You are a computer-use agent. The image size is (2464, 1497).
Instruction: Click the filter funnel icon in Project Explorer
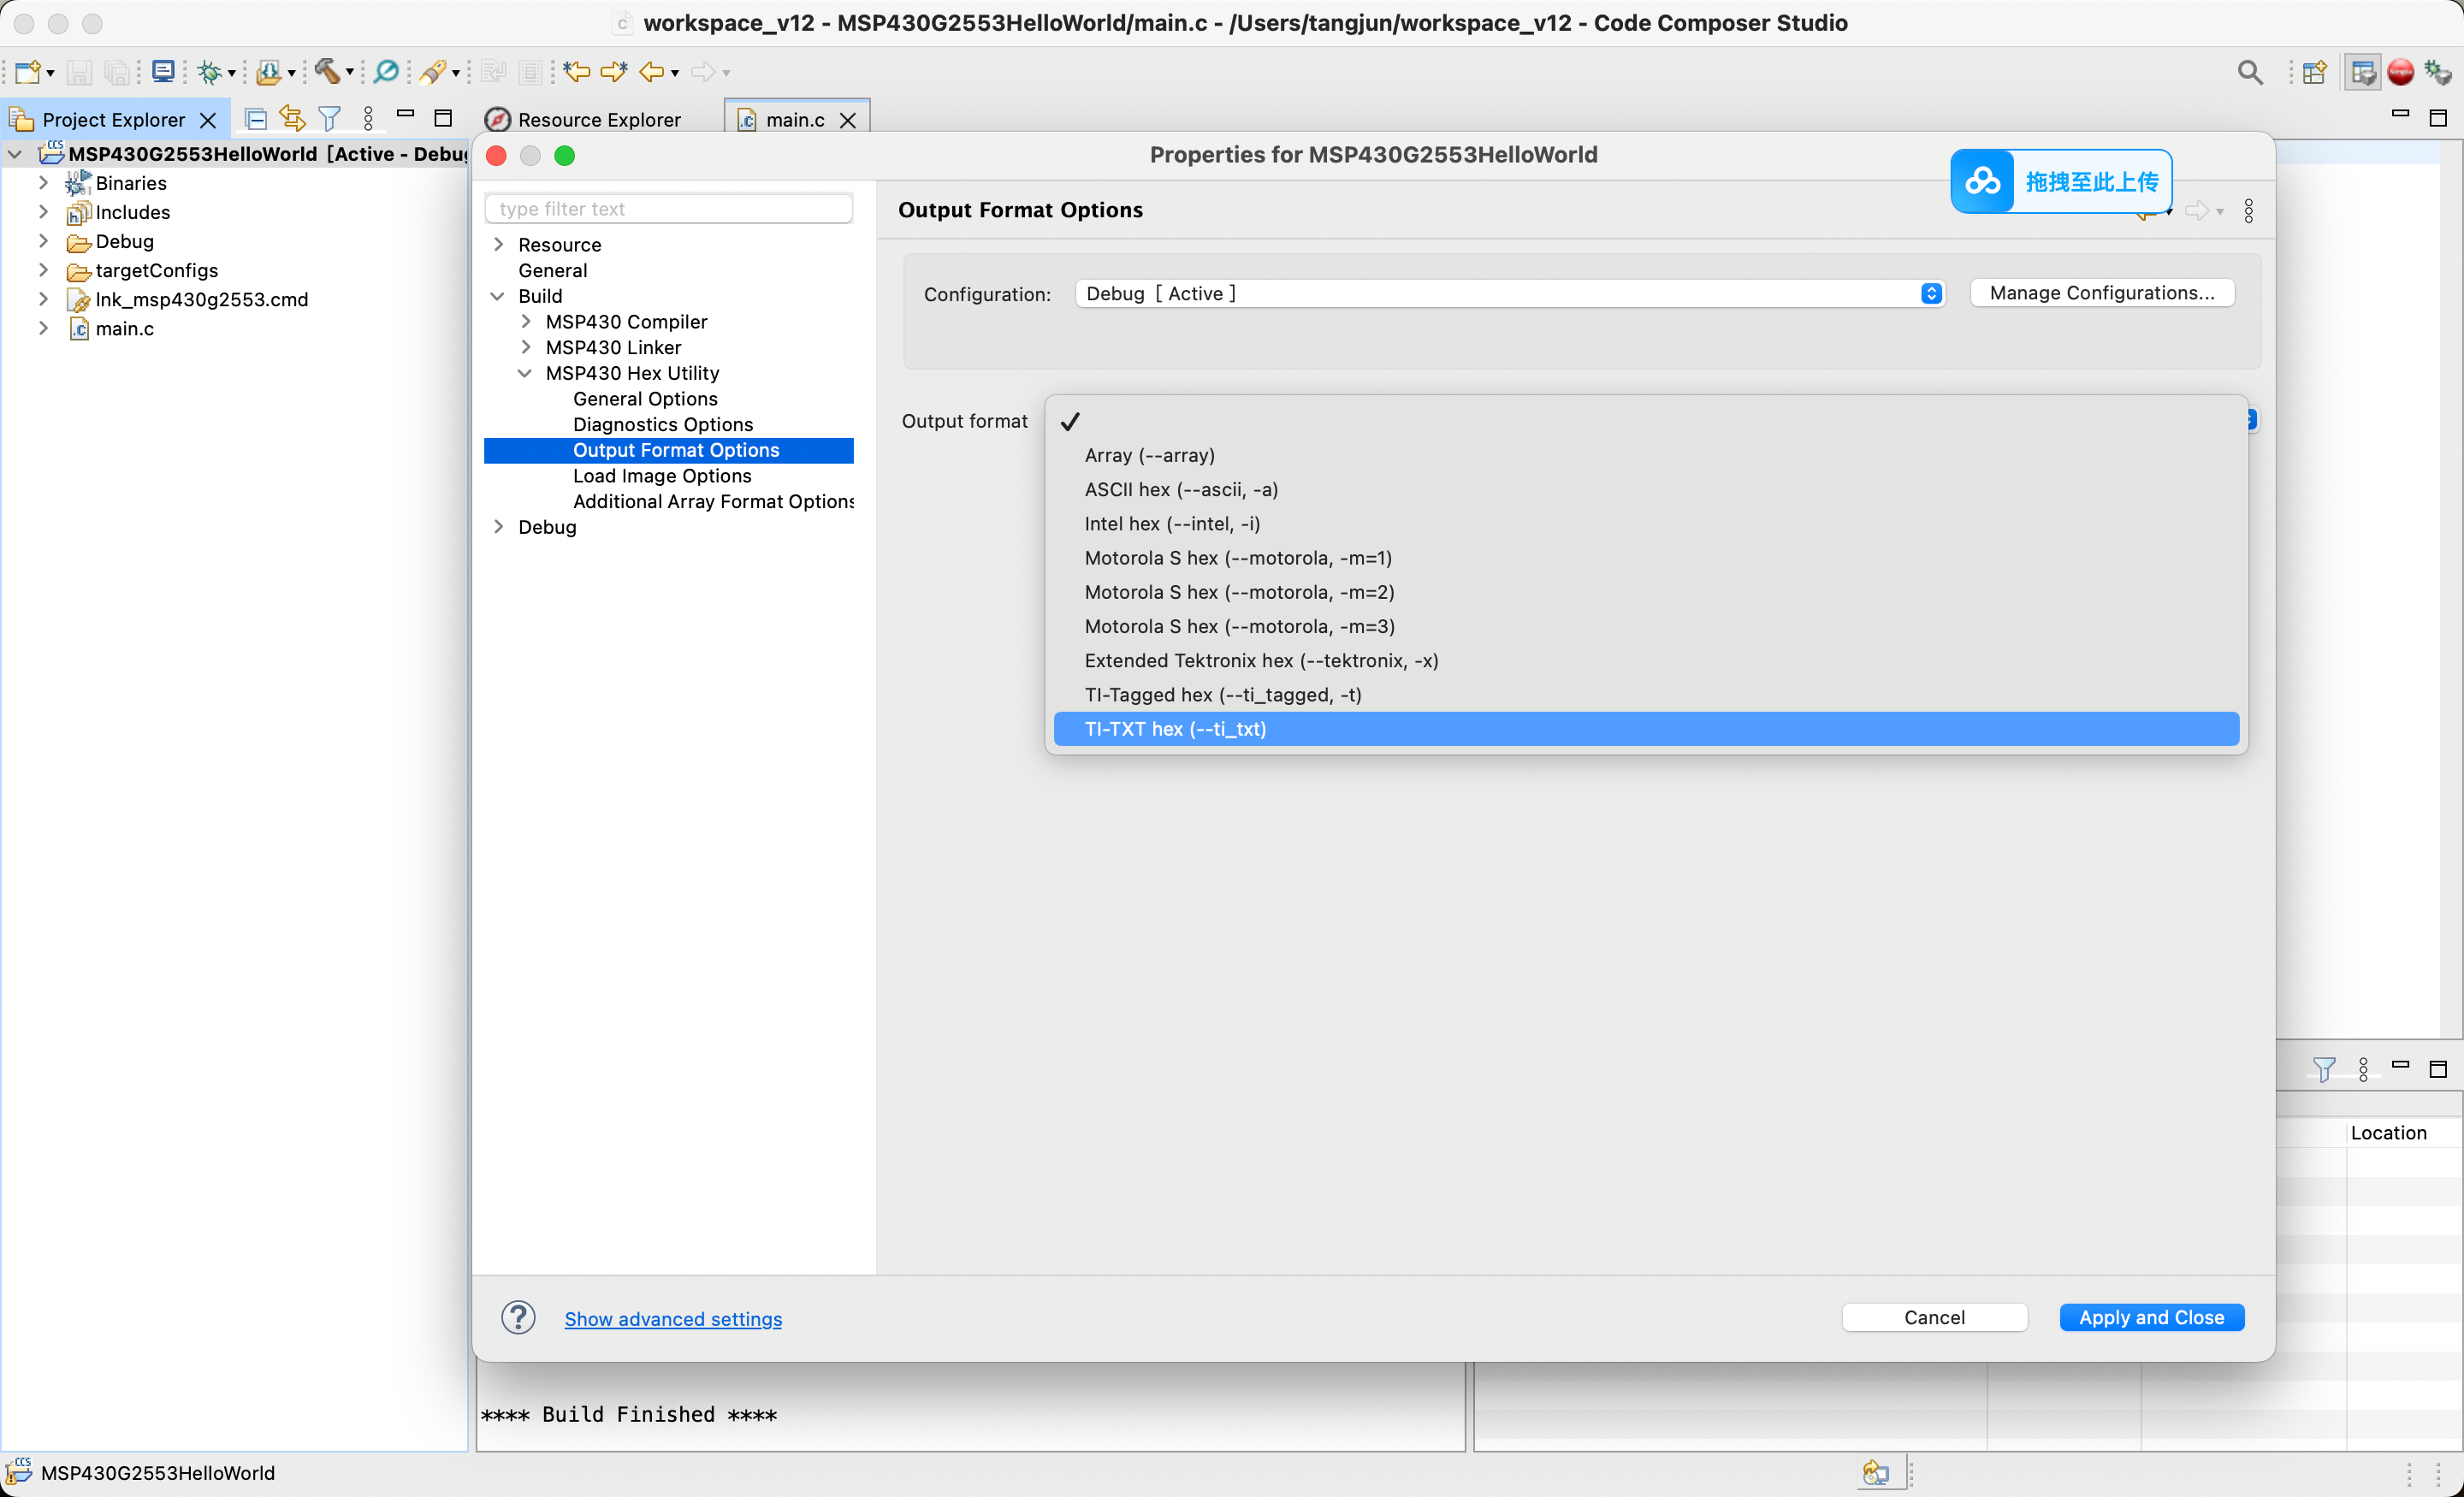(x=329, y=118)
